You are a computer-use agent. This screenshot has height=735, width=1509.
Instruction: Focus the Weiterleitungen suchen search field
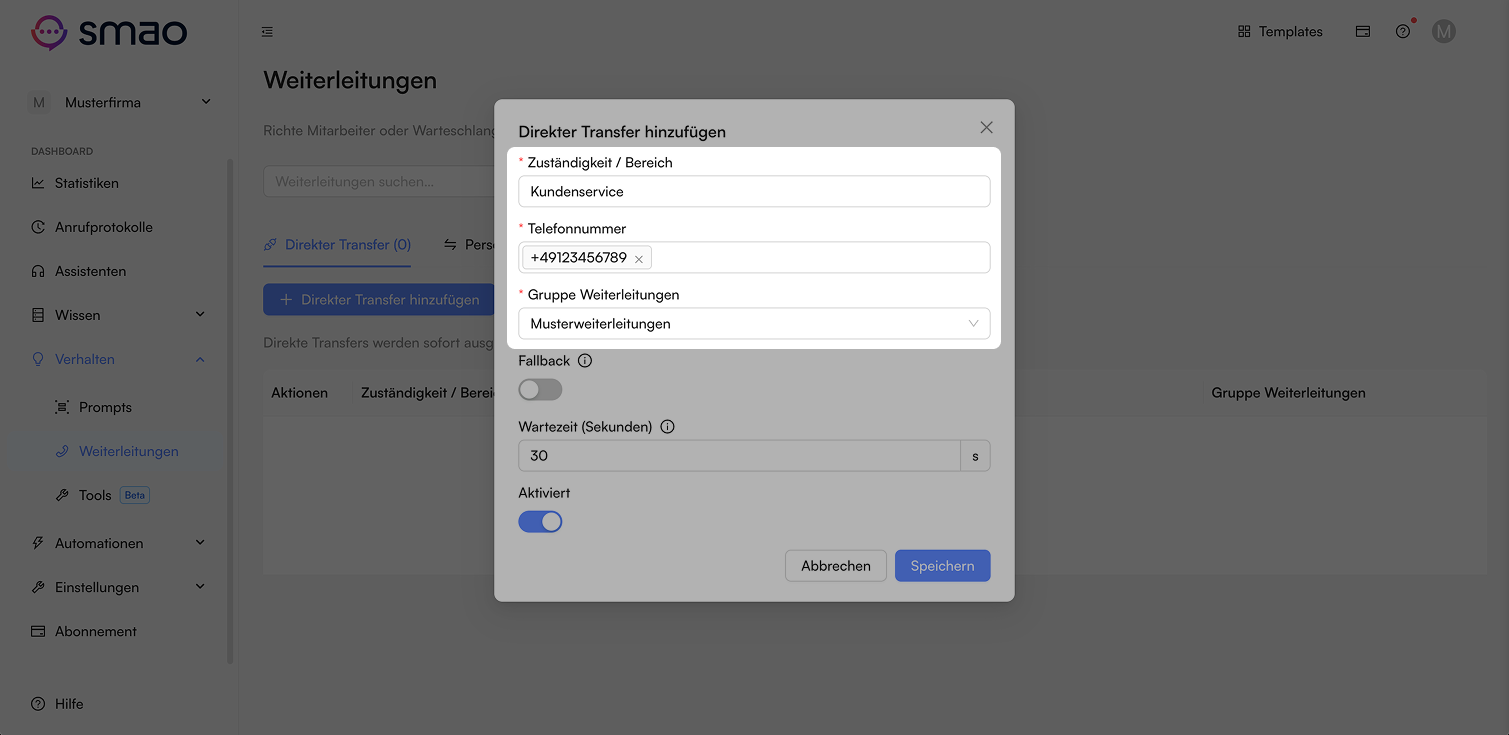[378, 182]
